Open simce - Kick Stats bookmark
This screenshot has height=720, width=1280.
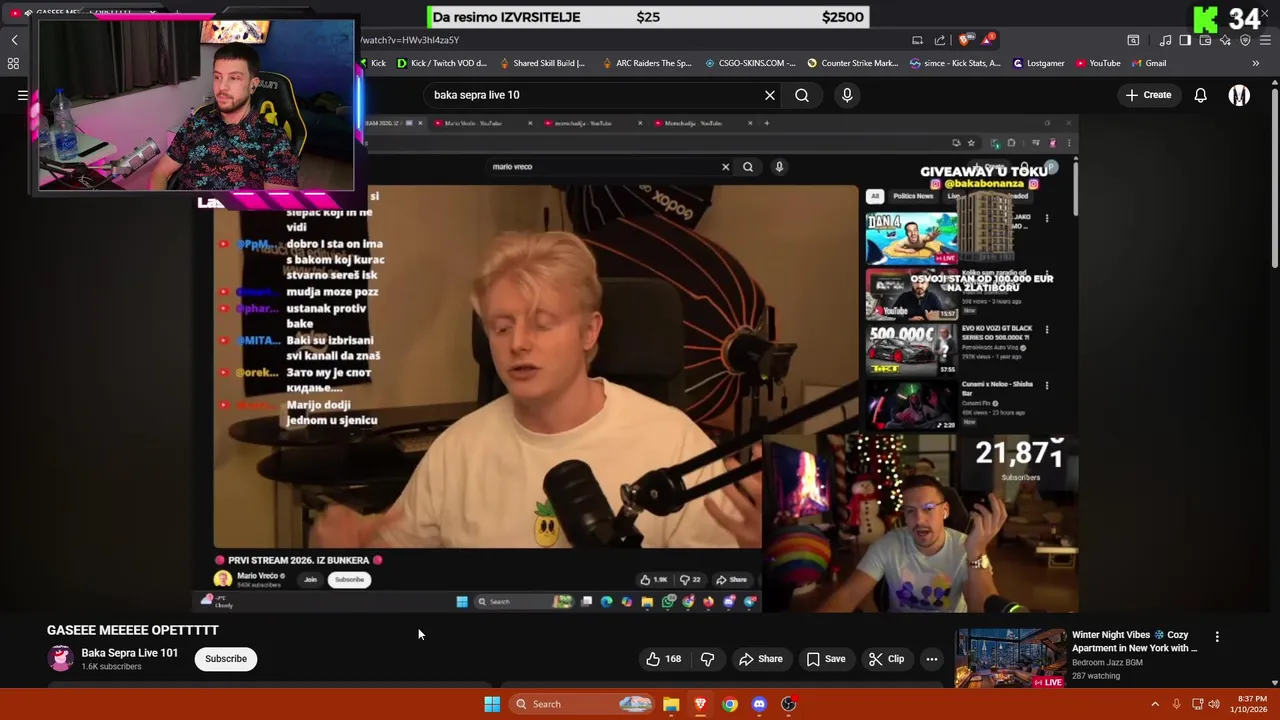click(x=955, y=63)
